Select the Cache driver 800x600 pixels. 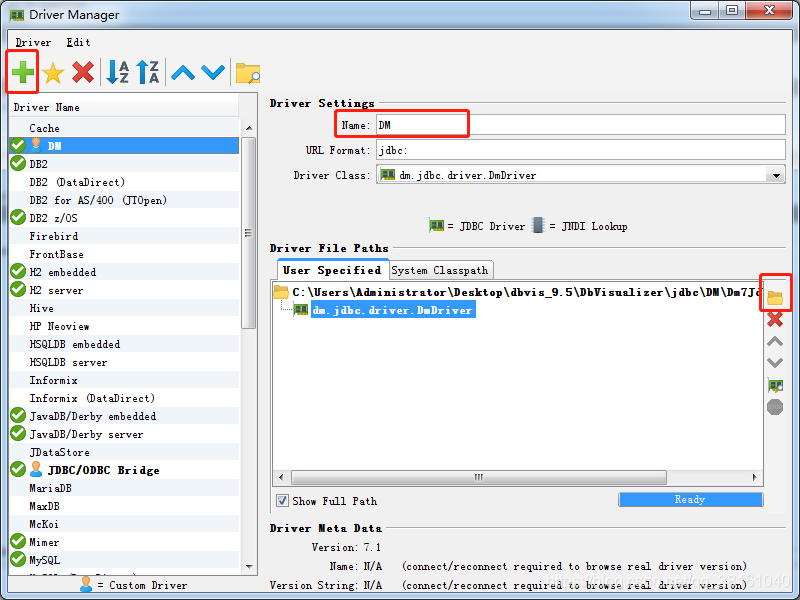[x=124, y=128]
